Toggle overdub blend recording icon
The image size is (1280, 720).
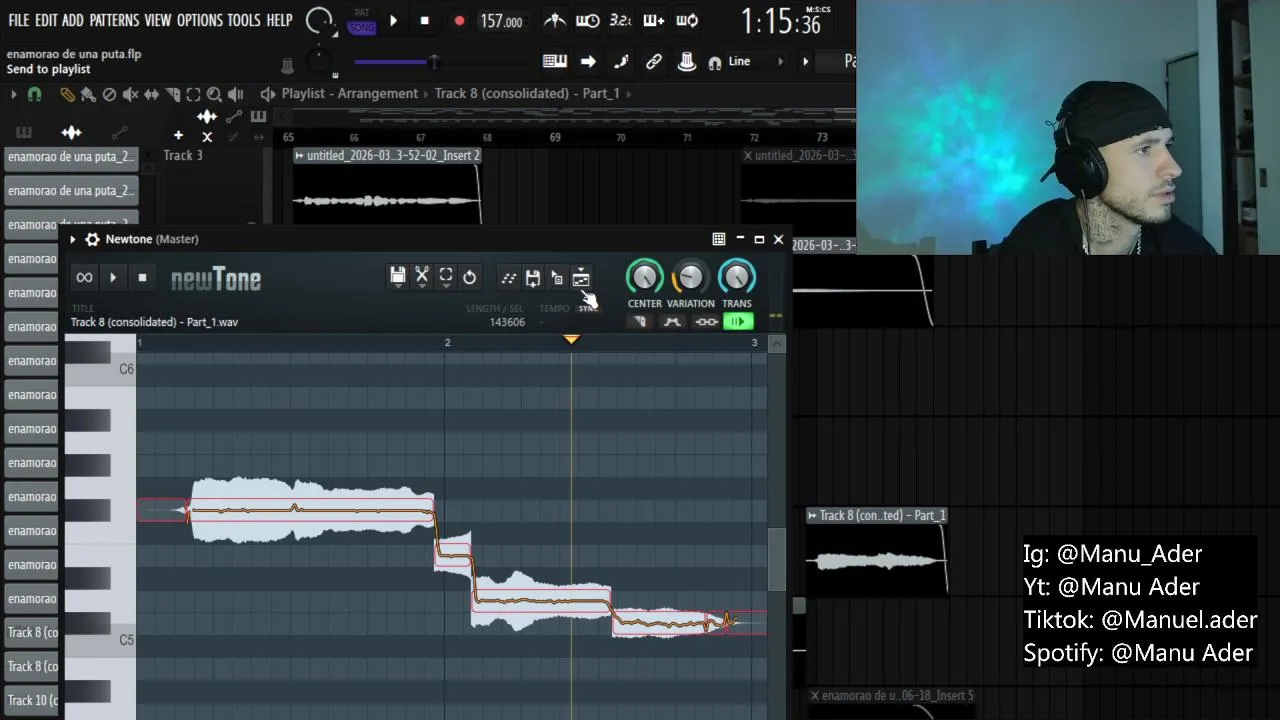coord(654,21)
